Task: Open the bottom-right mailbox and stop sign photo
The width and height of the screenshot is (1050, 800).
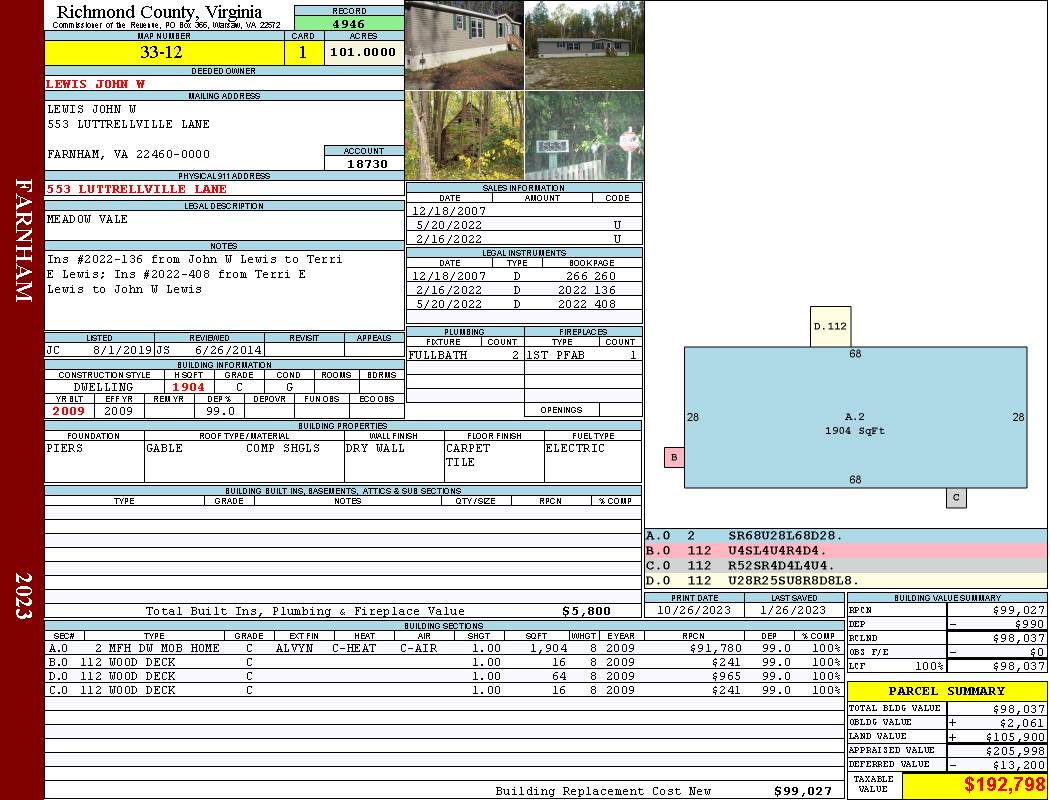Action: 584,136
